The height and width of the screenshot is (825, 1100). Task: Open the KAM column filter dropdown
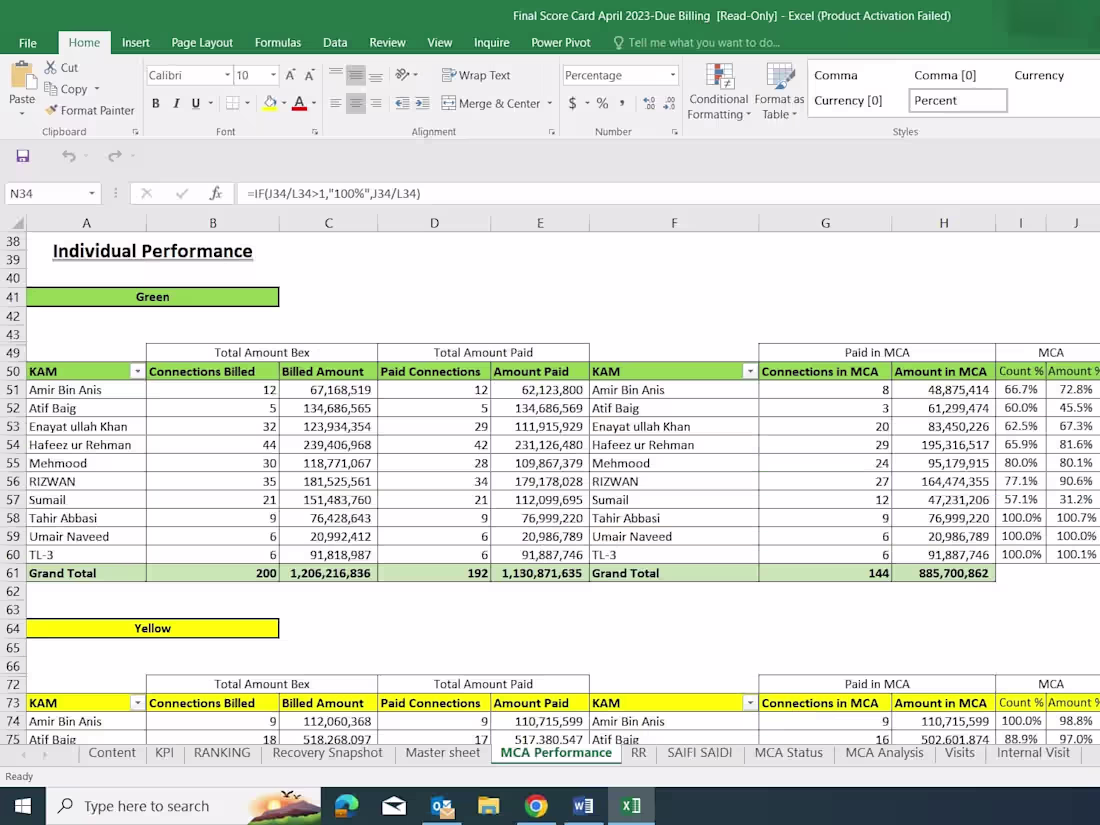click(139, 371)
